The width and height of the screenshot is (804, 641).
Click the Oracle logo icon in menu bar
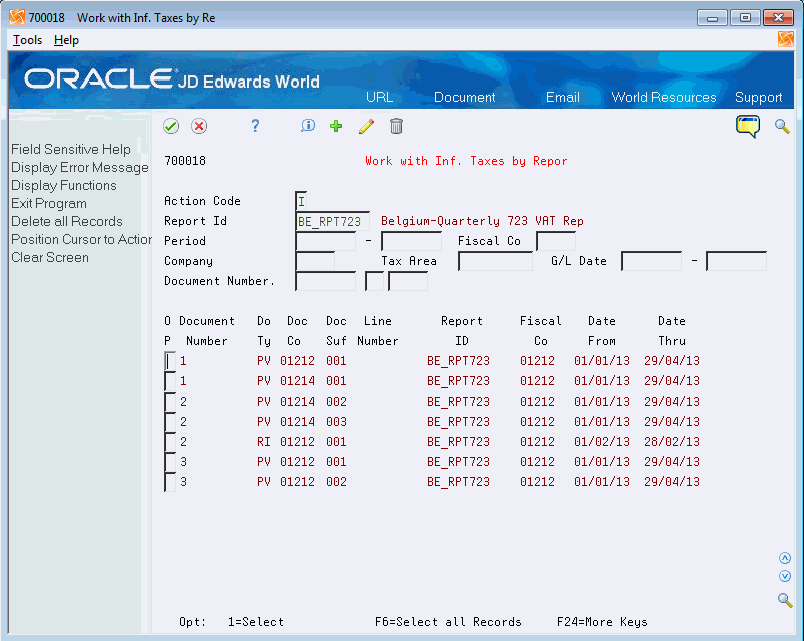click(x=785, y=39)
